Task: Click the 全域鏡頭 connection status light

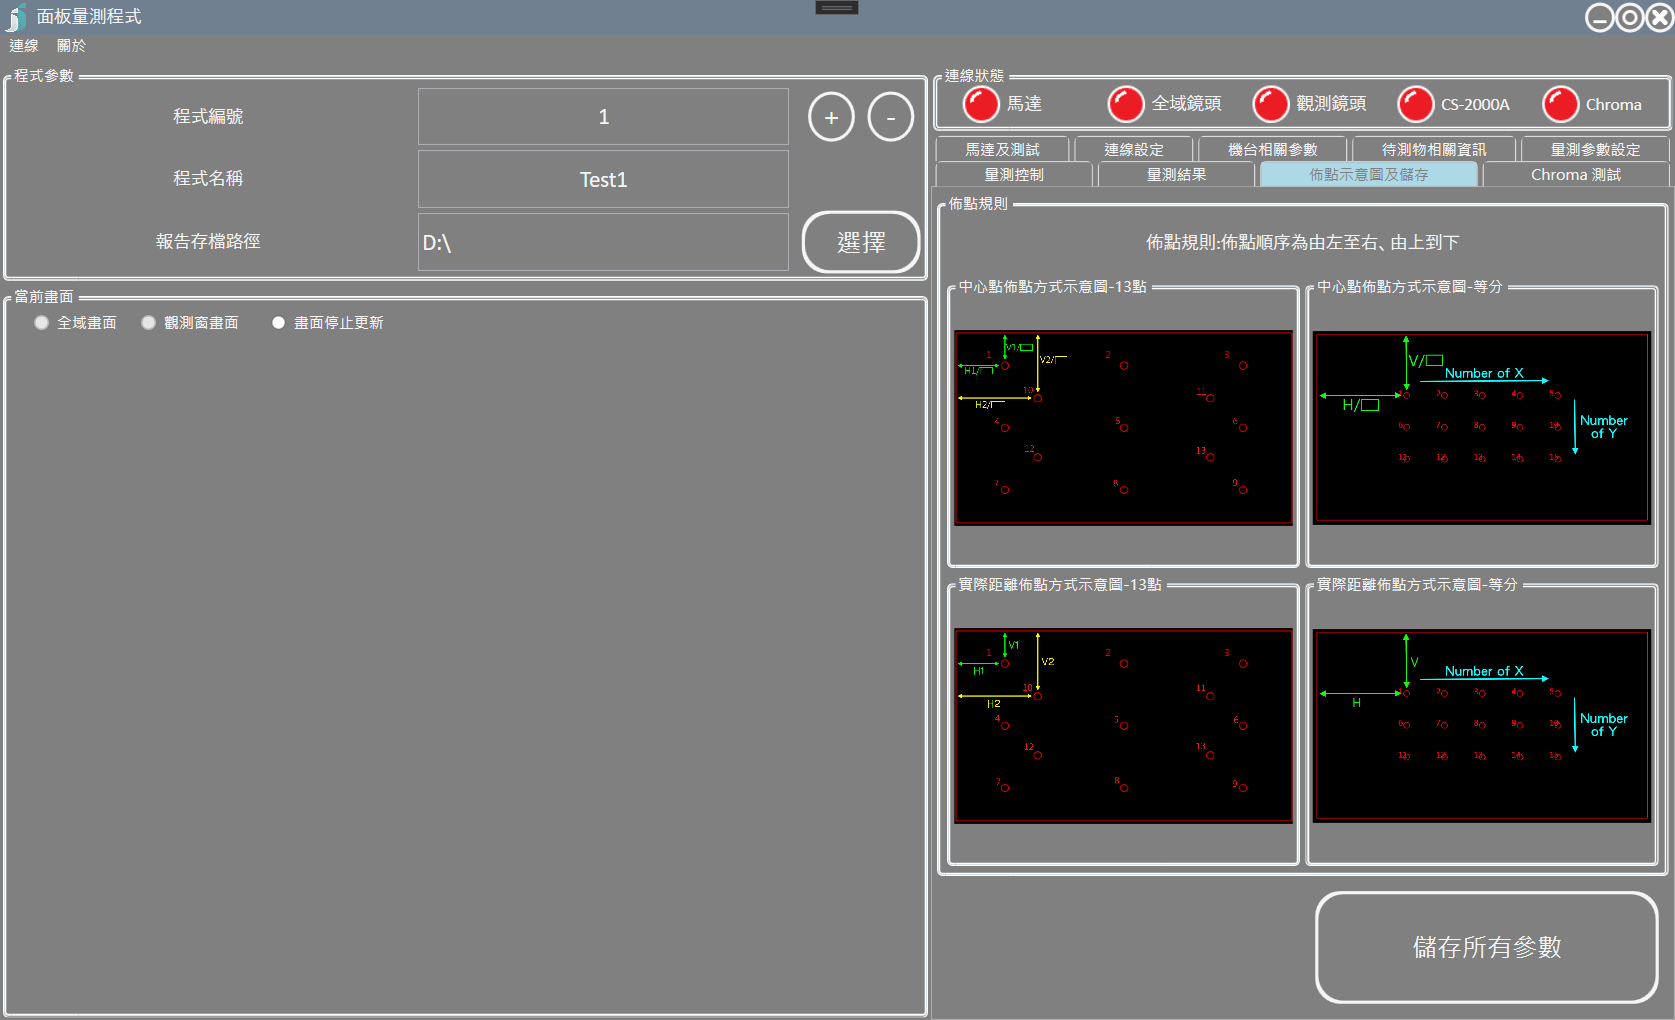Action: point(1125,104)
